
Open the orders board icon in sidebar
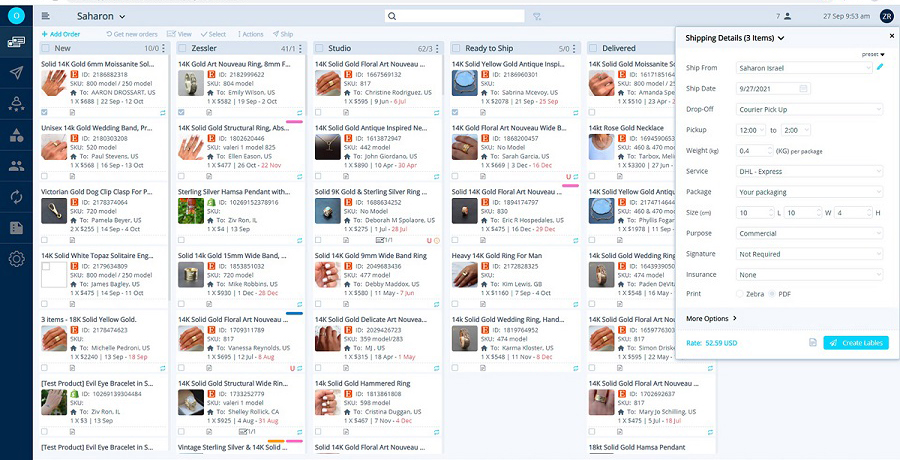tap(16, 41)
